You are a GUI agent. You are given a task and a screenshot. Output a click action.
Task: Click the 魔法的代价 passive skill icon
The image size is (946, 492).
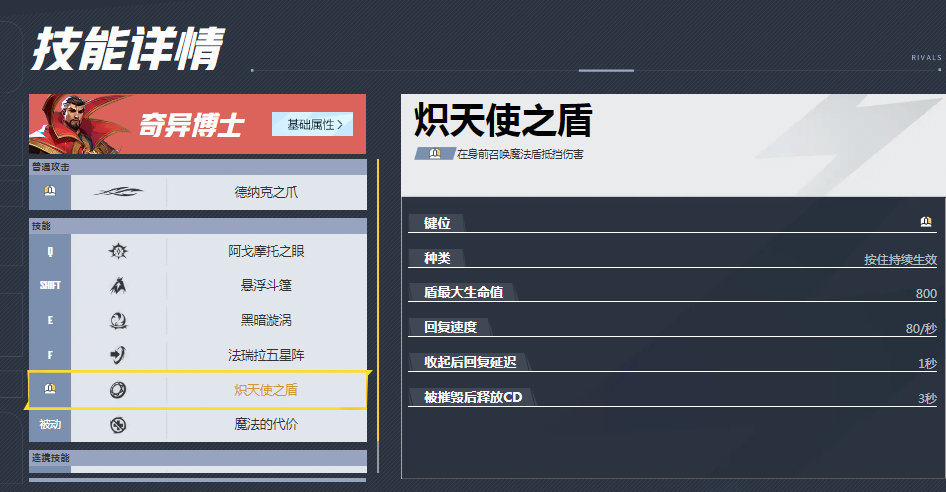pyautogui.click(x=118, y=424)
